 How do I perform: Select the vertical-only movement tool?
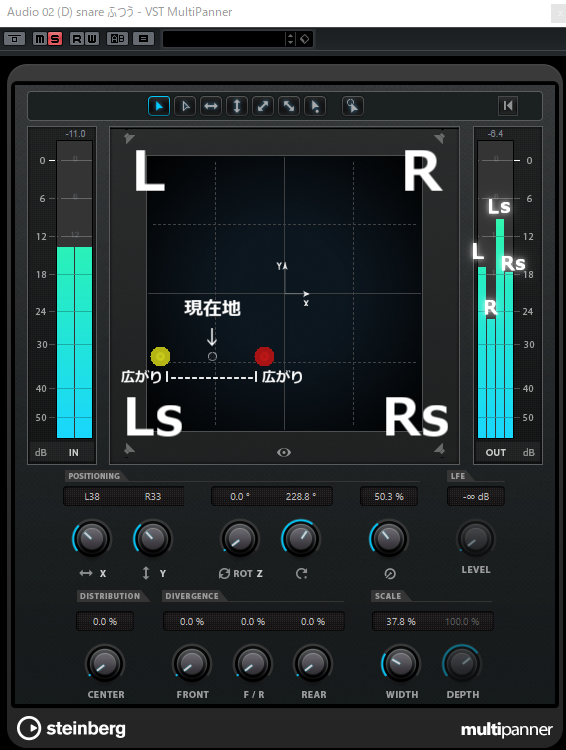tap(237, 106)
